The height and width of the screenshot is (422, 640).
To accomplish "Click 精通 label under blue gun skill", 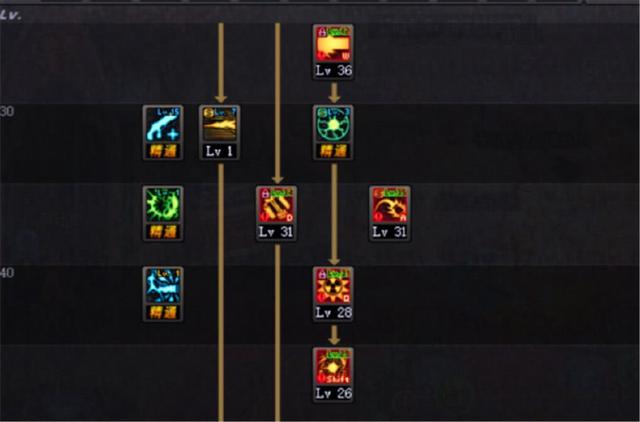I will click(163, 151).
